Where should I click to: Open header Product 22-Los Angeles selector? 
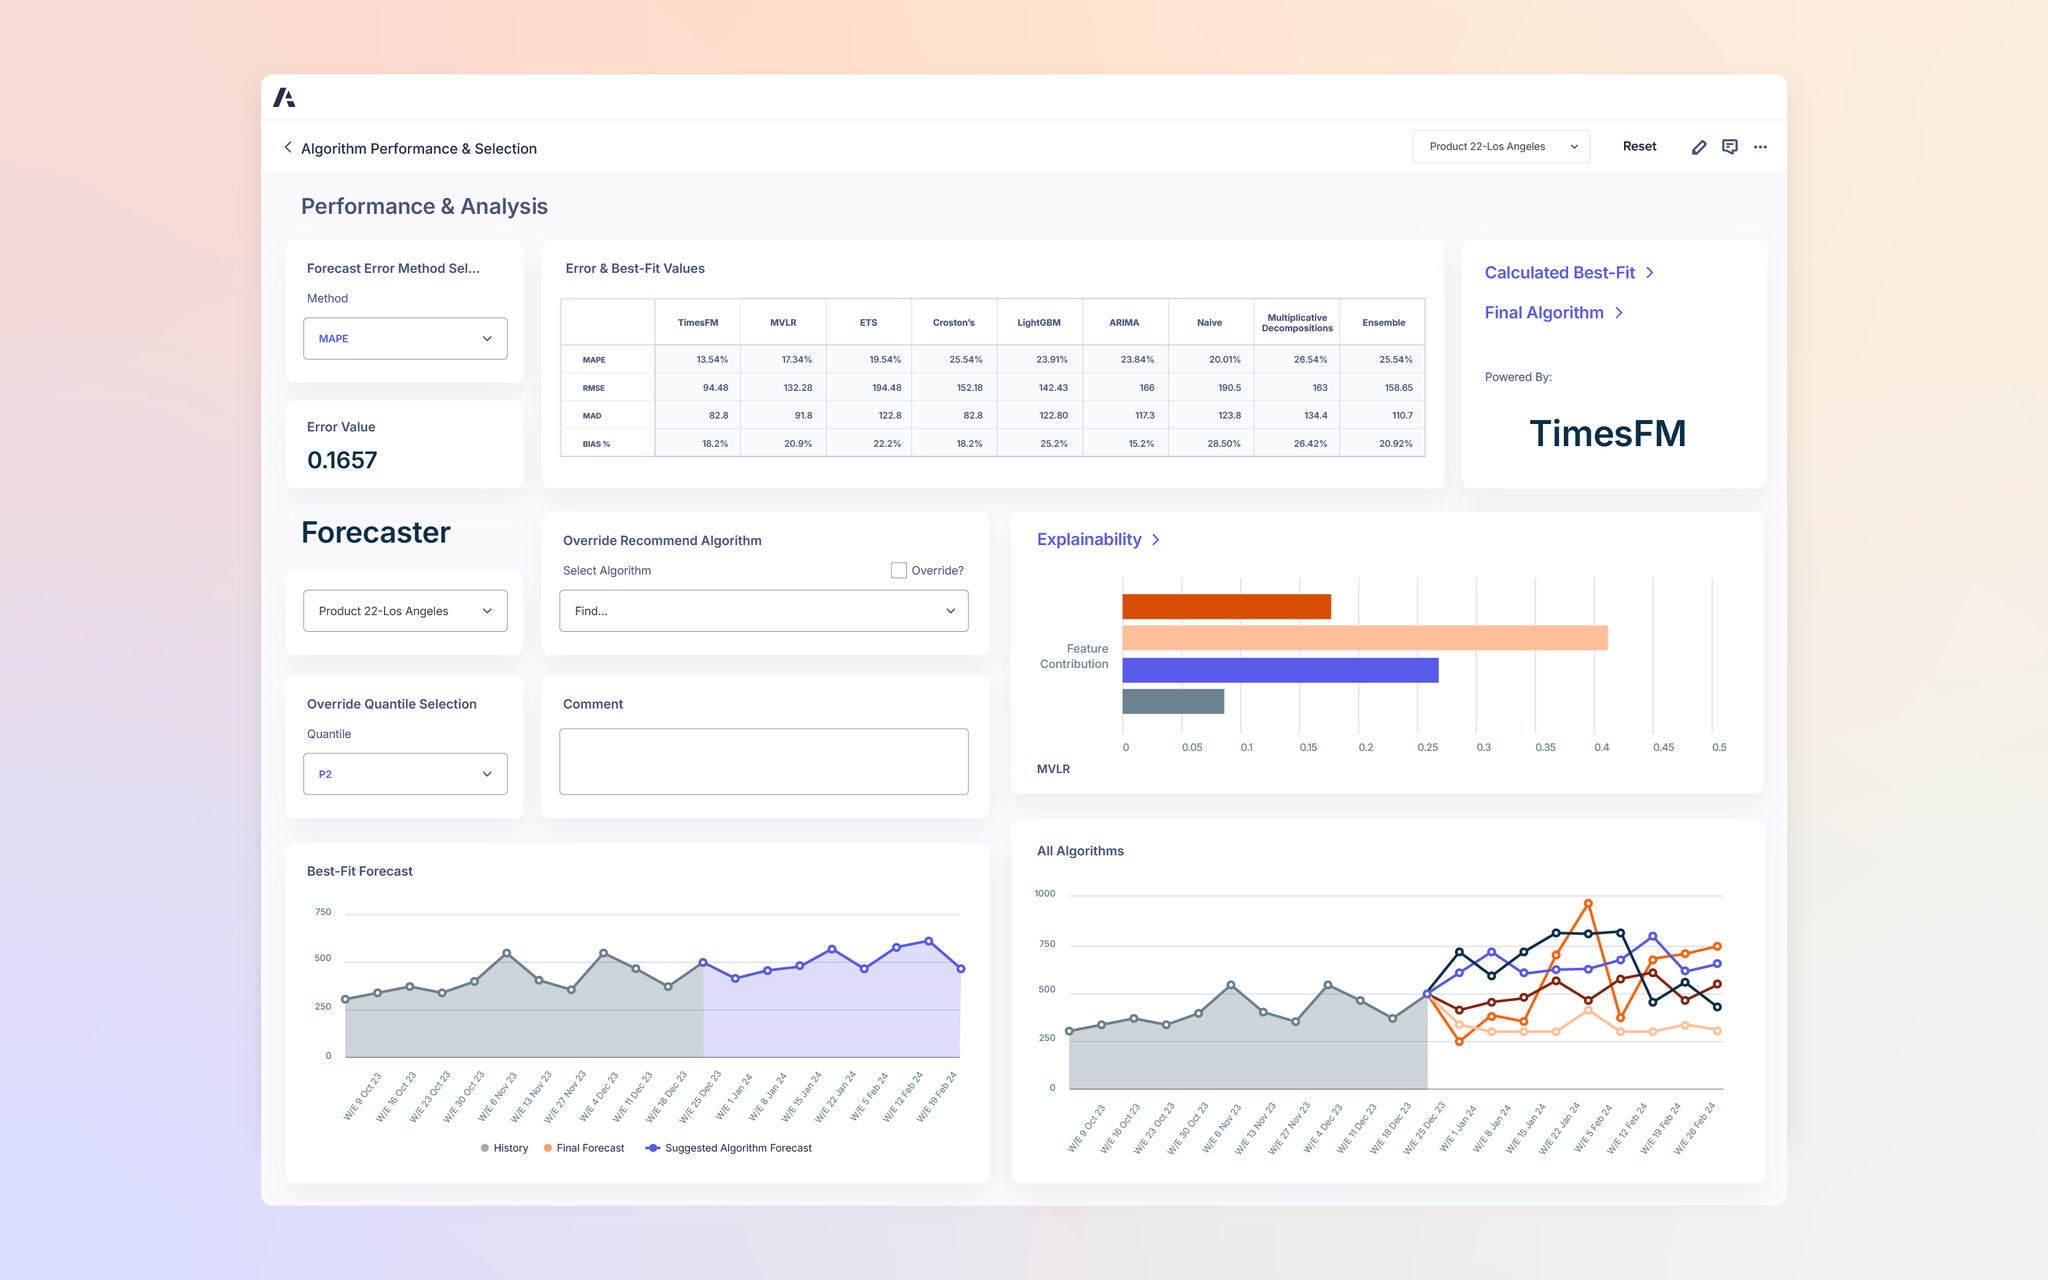point(1500,147)
